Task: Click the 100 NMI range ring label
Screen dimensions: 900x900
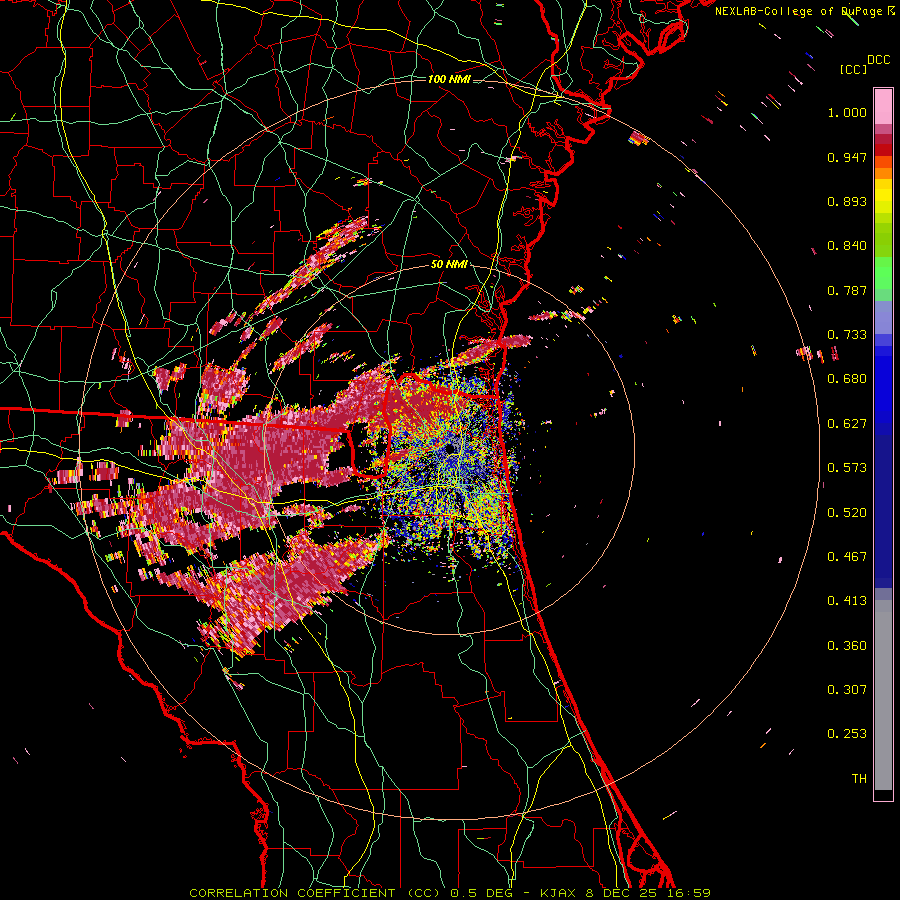Action: click(x=449, y=79)
